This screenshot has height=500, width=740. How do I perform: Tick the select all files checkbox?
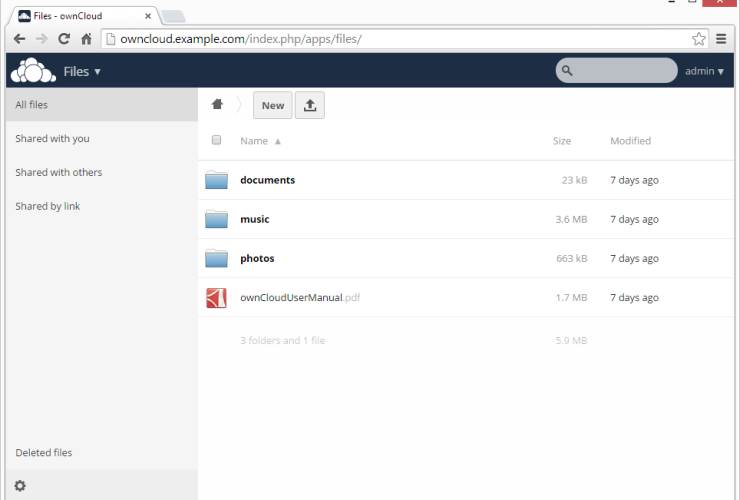pyautogui.click(x=216, y=141)
